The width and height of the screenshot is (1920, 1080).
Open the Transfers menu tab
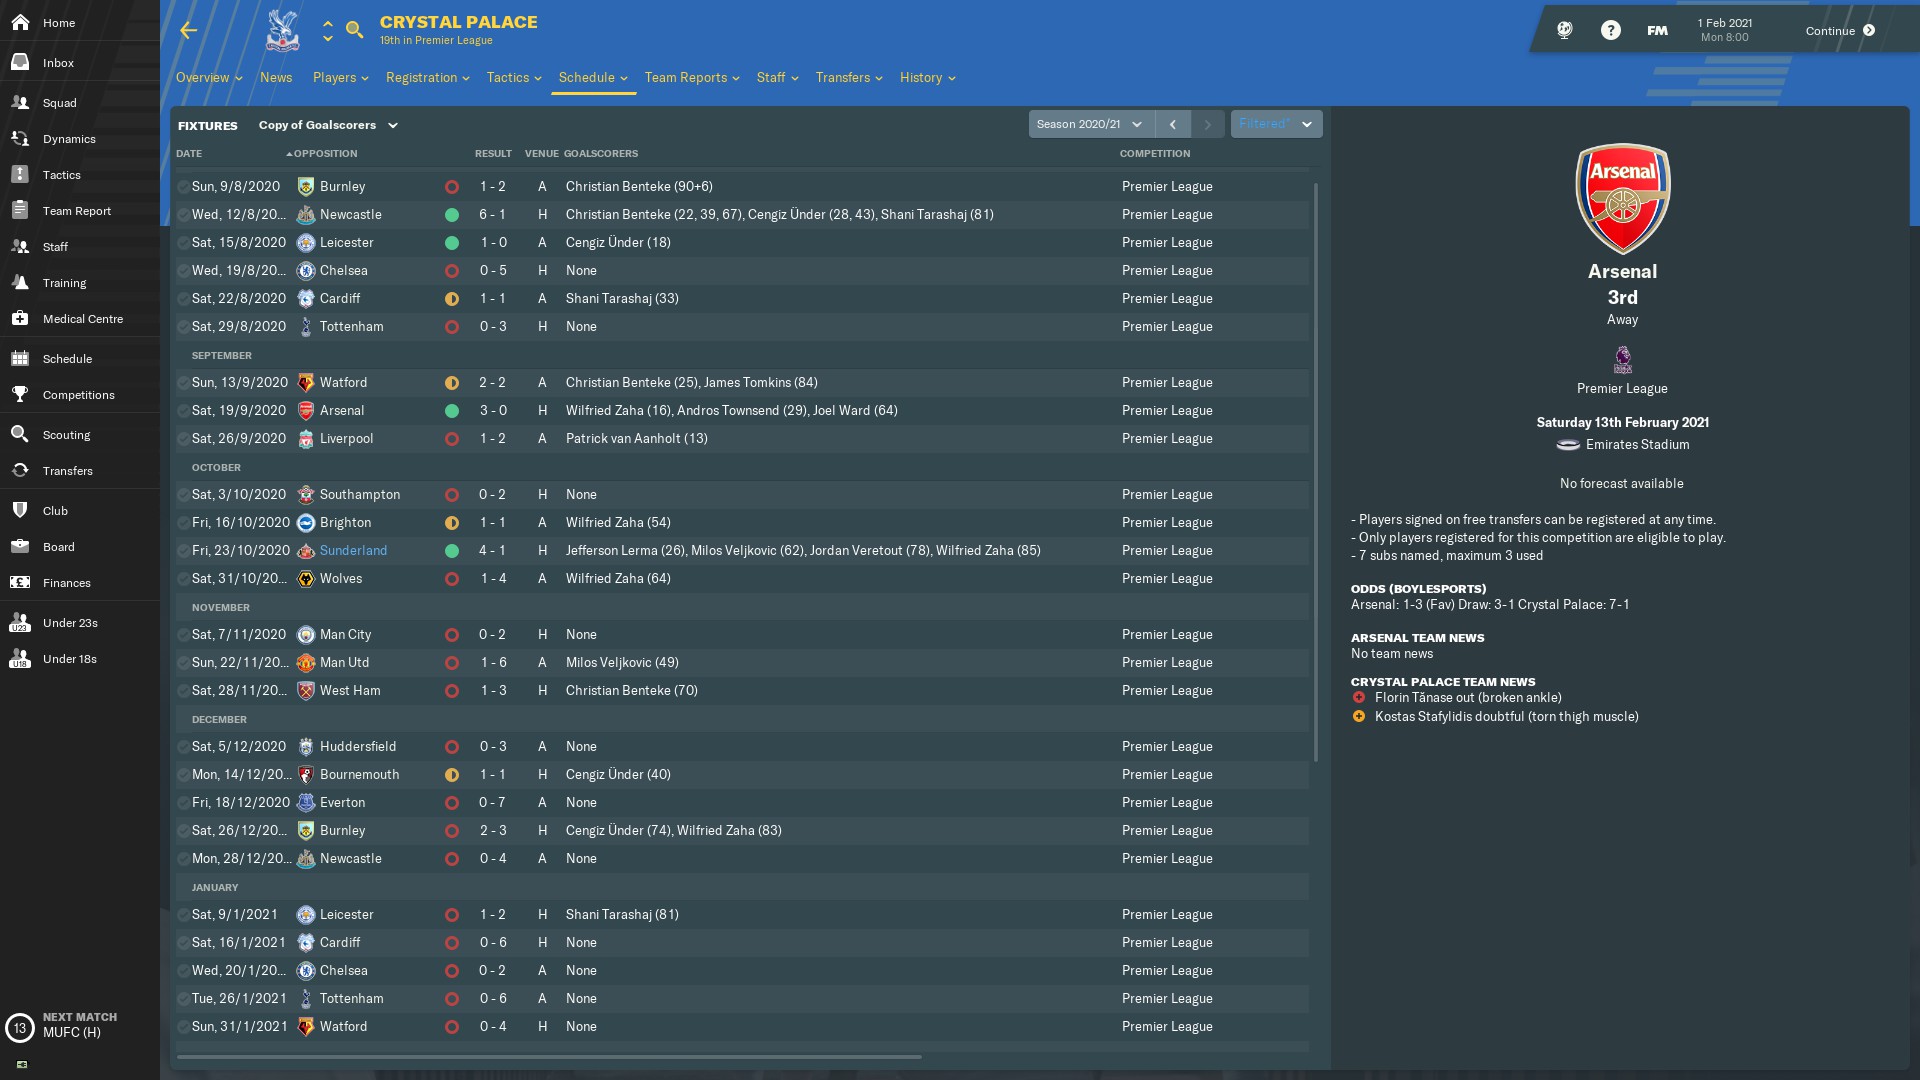[x=848, y=77]
